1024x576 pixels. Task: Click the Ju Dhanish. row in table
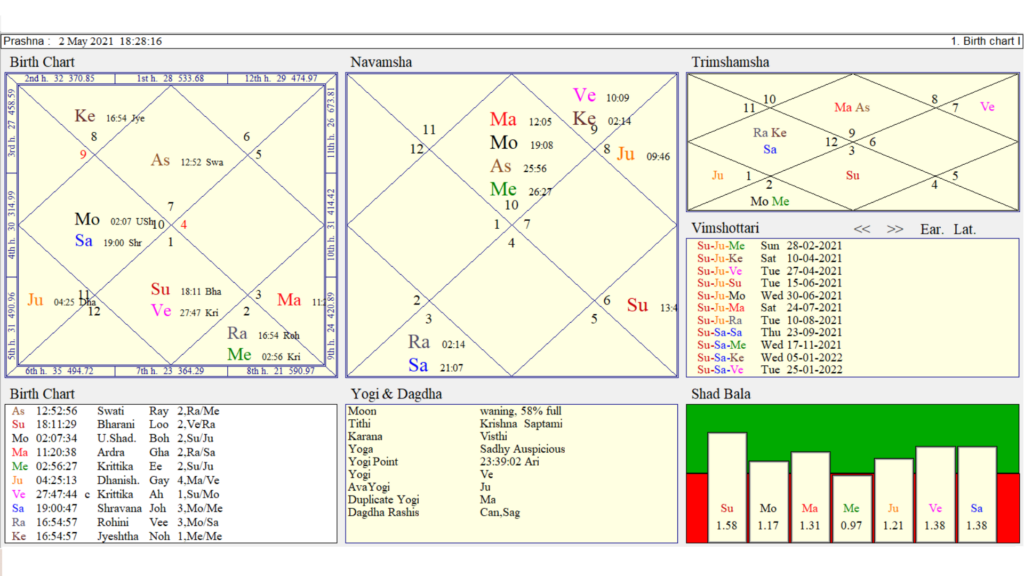click(x=116, y=480)
